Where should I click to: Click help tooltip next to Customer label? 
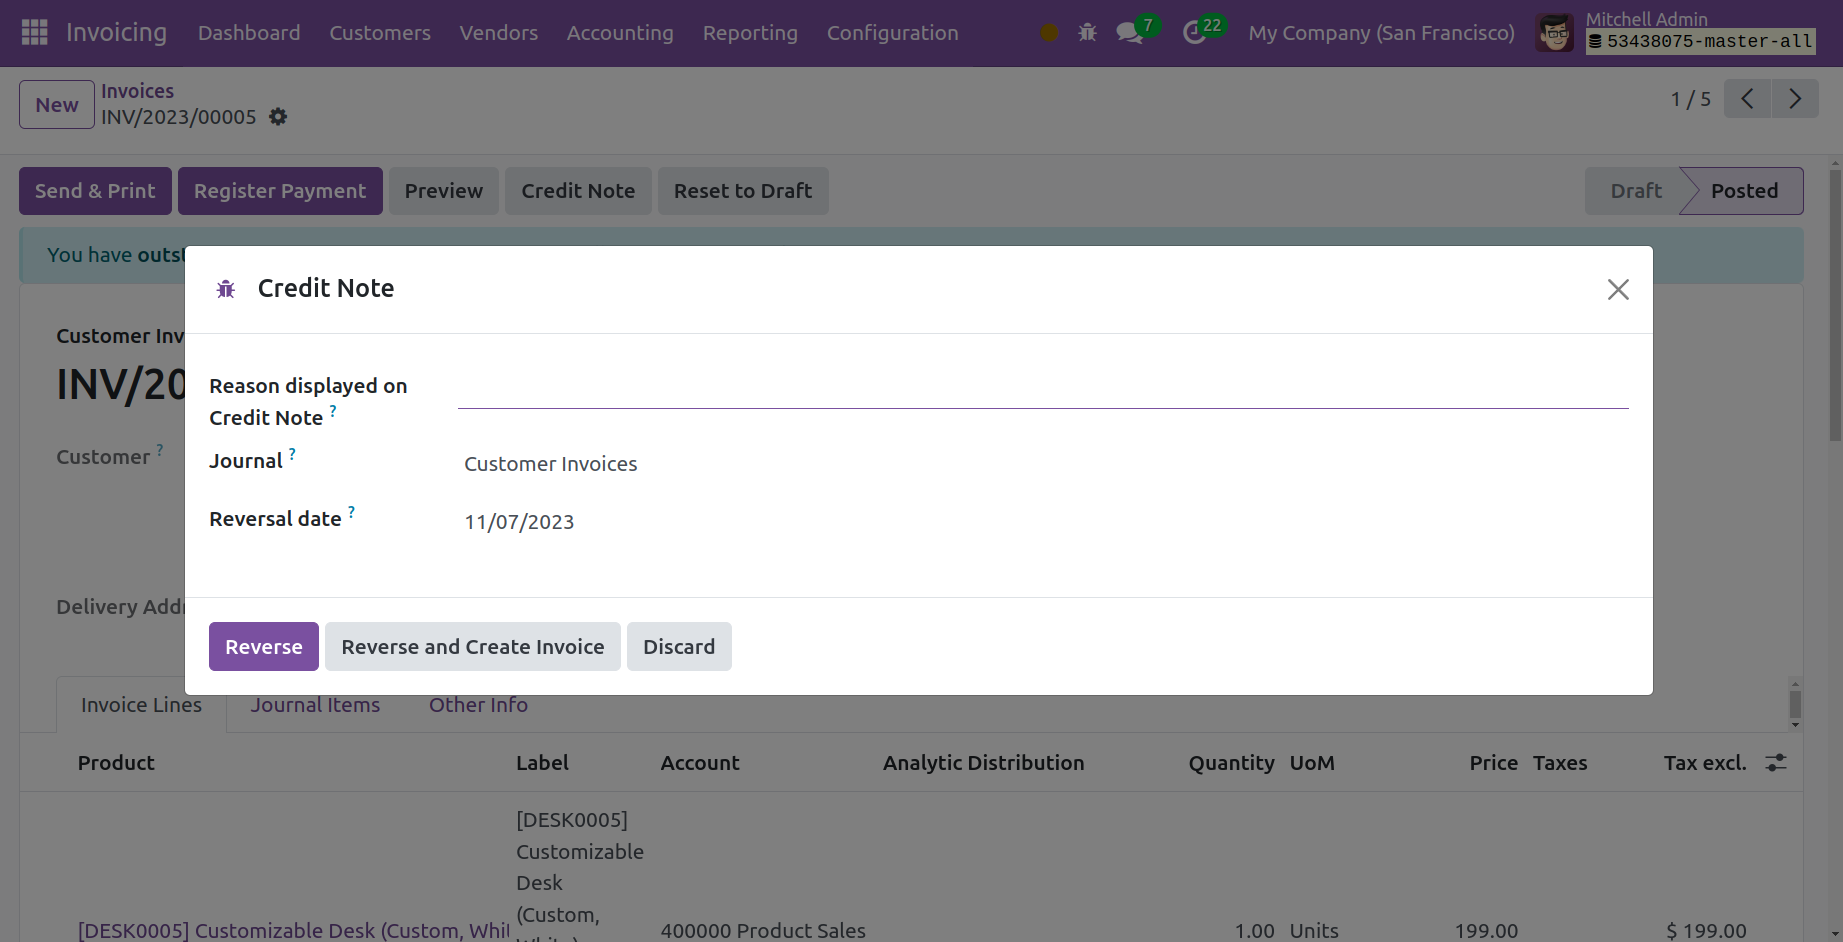click(x=160, y=450)
